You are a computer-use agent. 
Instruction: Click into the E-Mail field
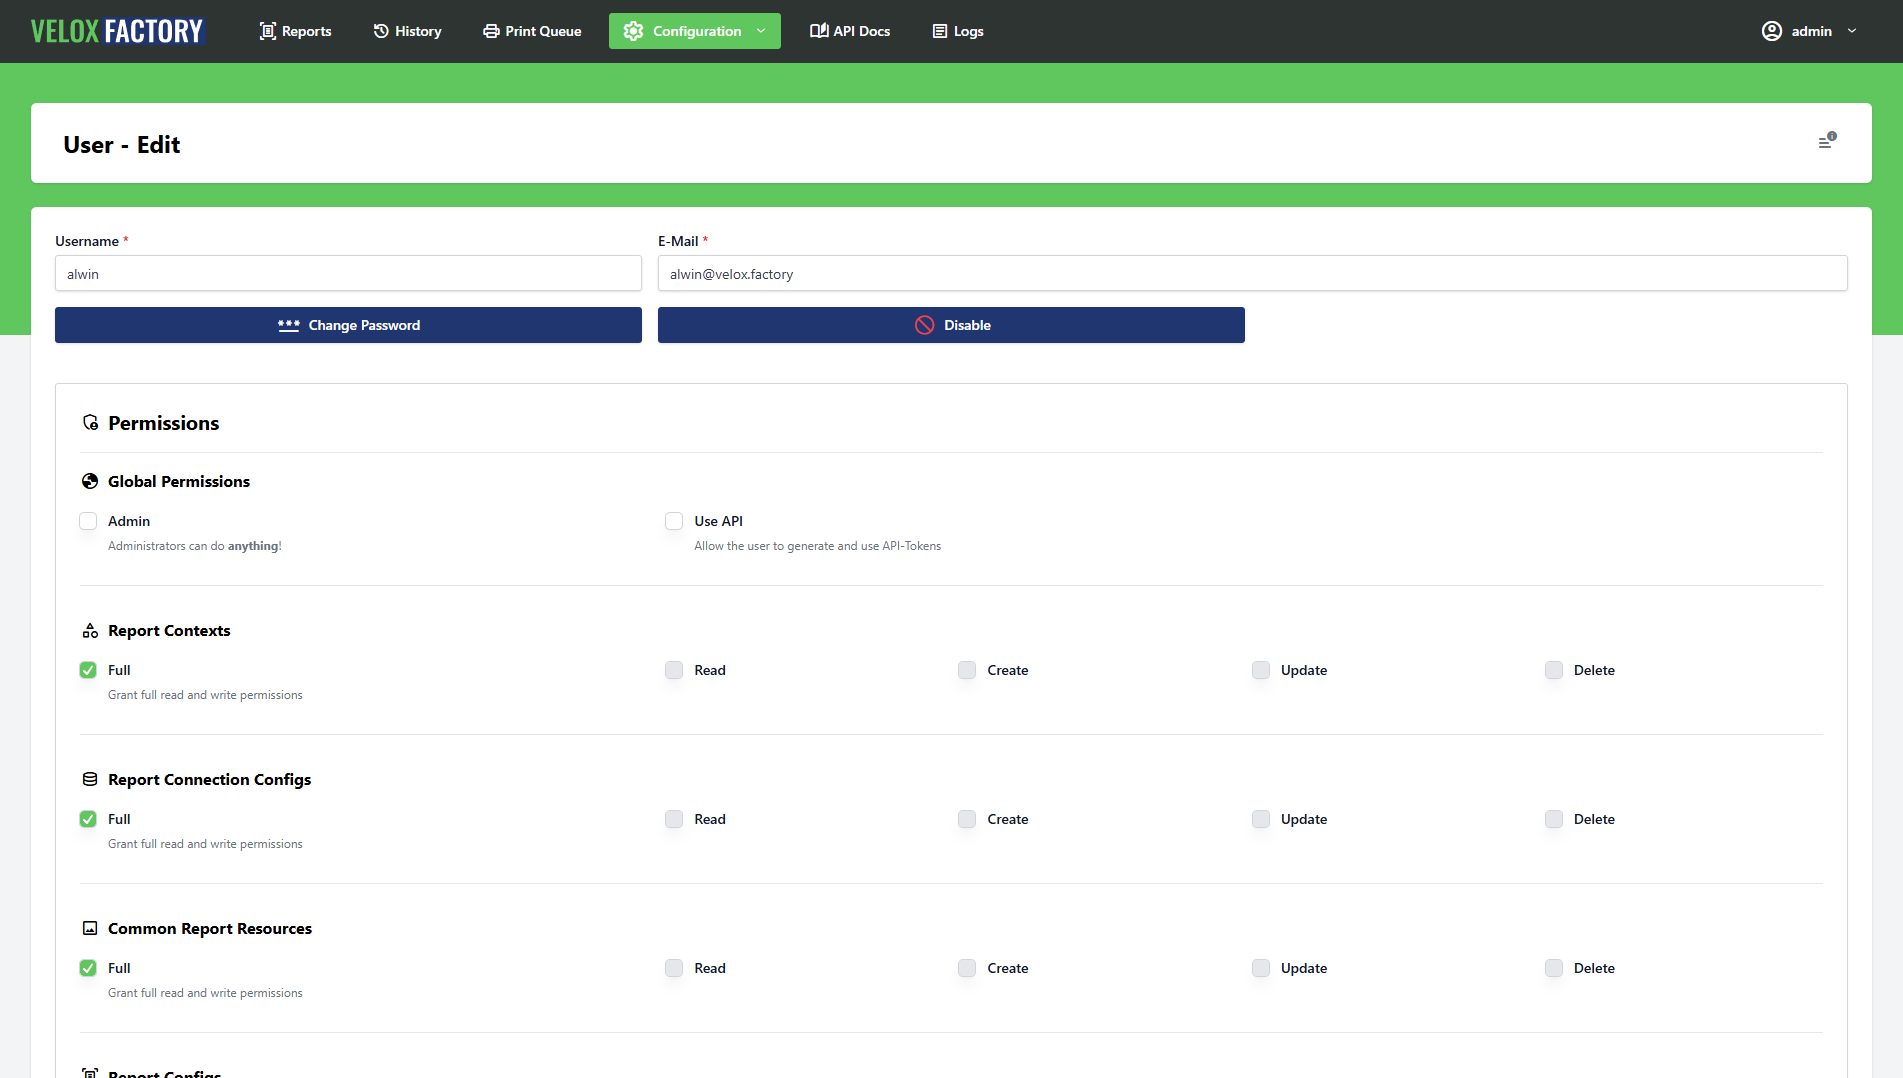click(1252, 274)
